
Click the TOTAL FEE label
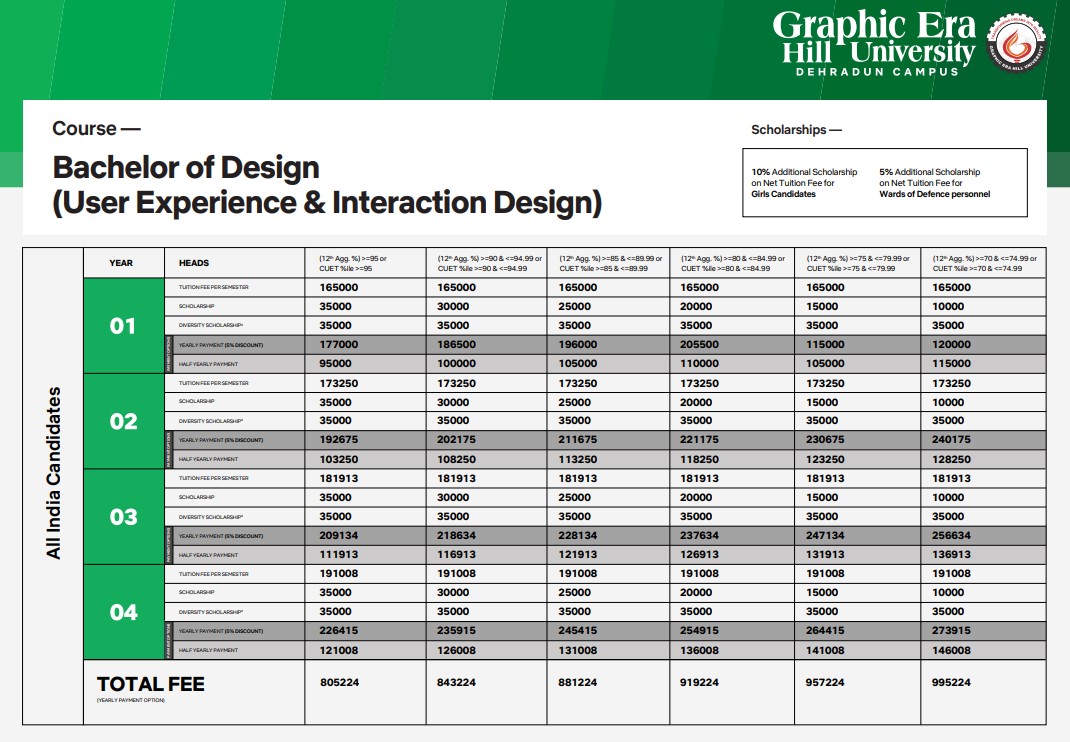(150, 684)
